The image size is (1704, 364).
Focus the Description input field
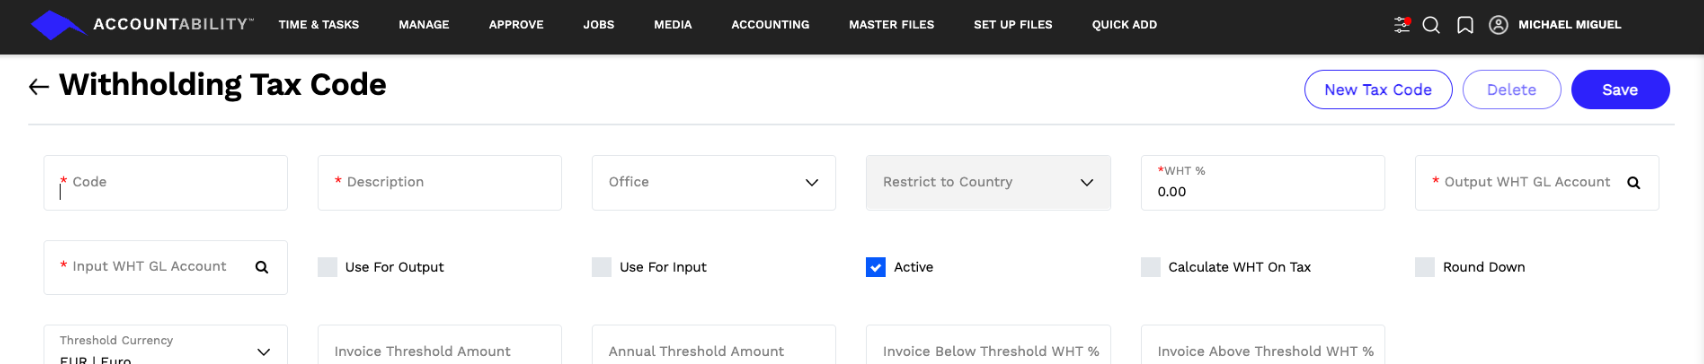pyautogui.click(x=439, y=183)
